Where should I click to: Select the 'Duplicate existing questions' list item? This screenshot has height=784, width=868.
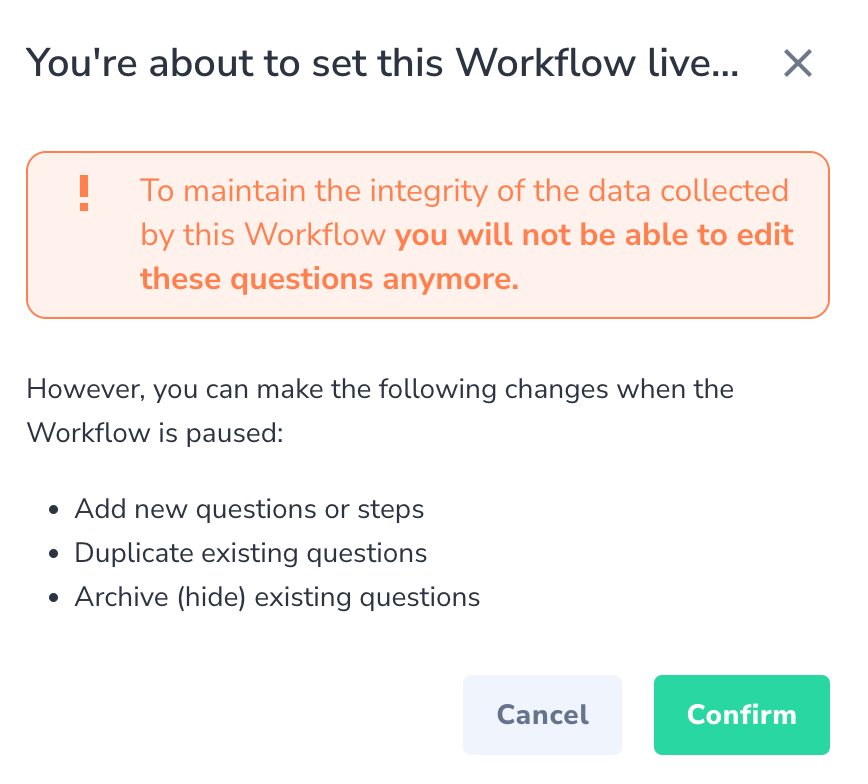(x=250, y=553)
